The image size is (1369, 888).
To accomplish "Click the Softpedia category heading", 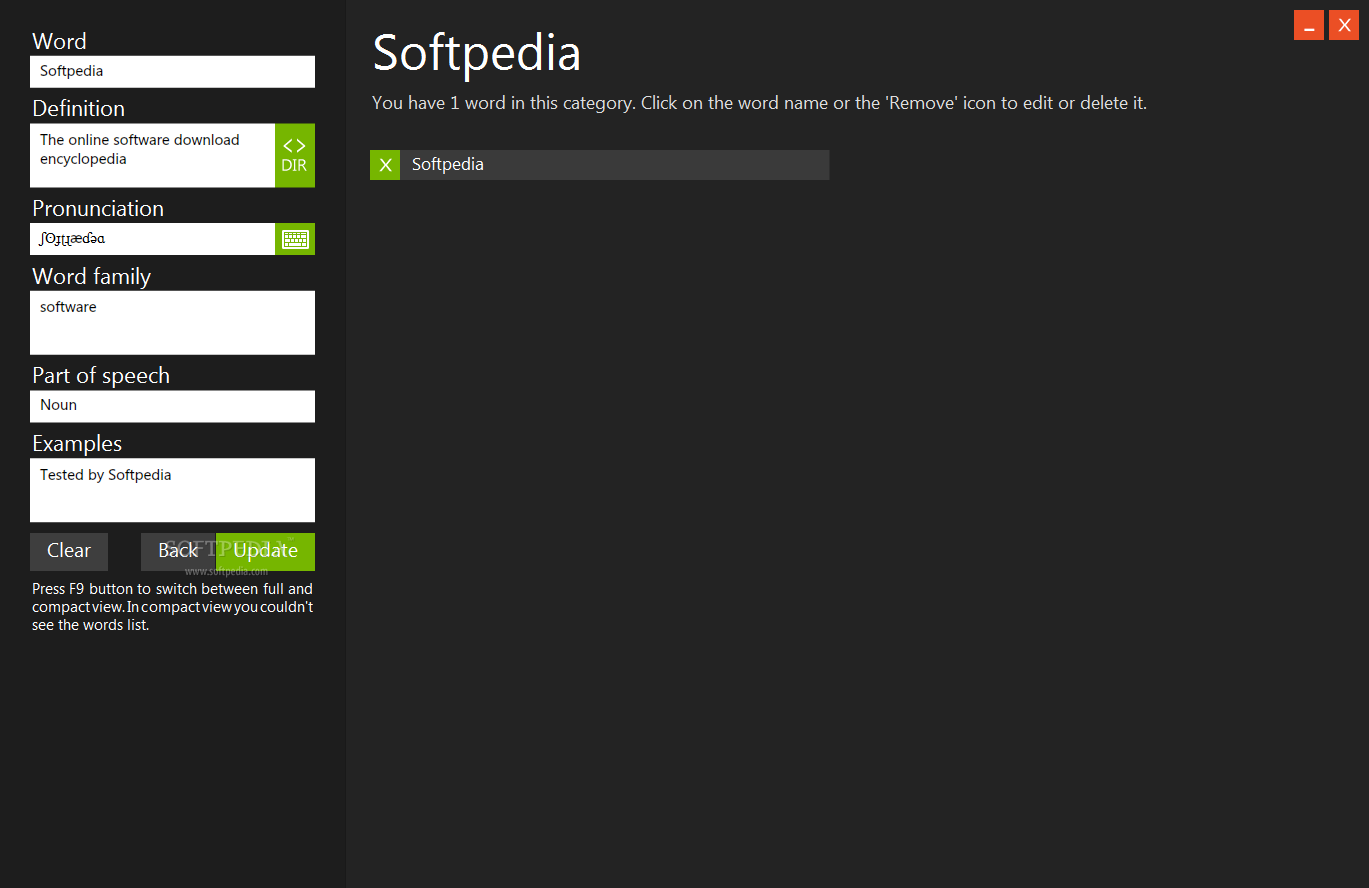I will tap(476, 52).
